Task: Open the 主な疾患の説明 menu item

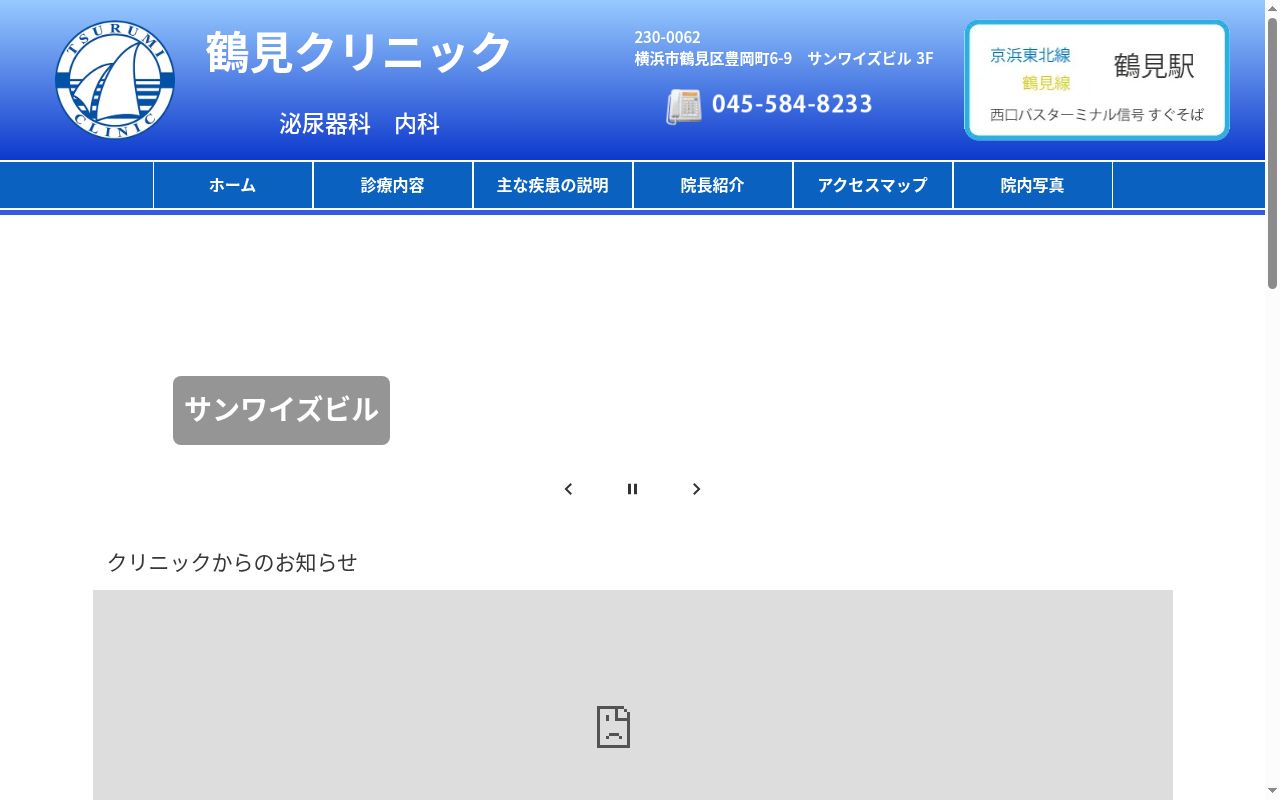Action: [553, 185]
